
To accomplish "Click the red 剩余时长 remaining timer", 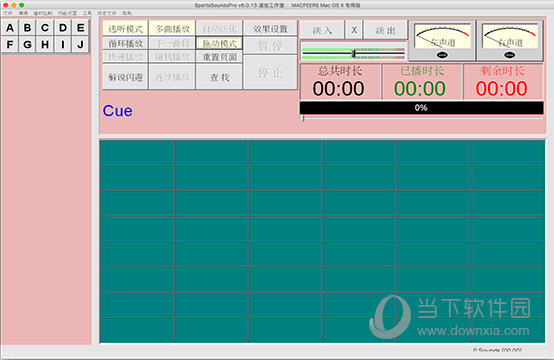I will (x=503, y=82).
